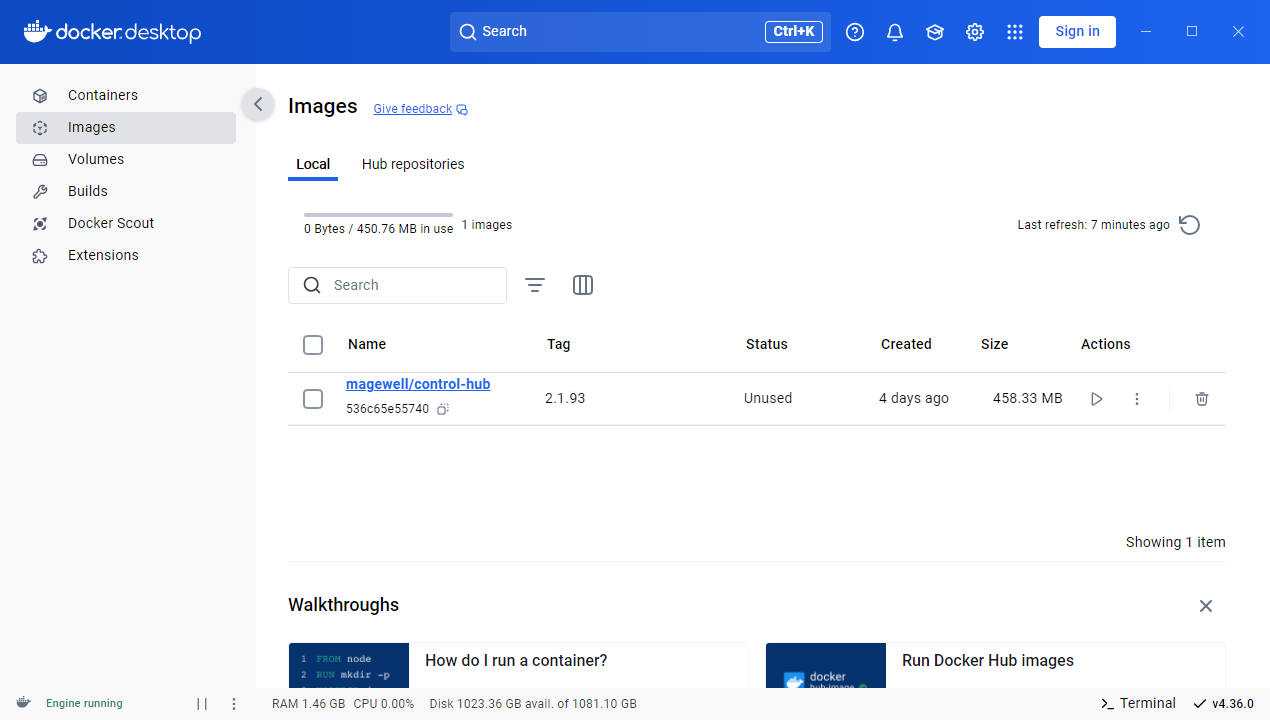
Task: Go to Containers in the sidebar
Action: click(x=103, y=95)
